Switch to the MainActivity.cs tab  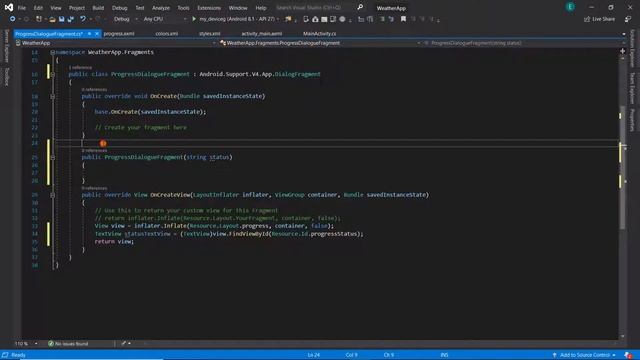click(x=320, y=33)
